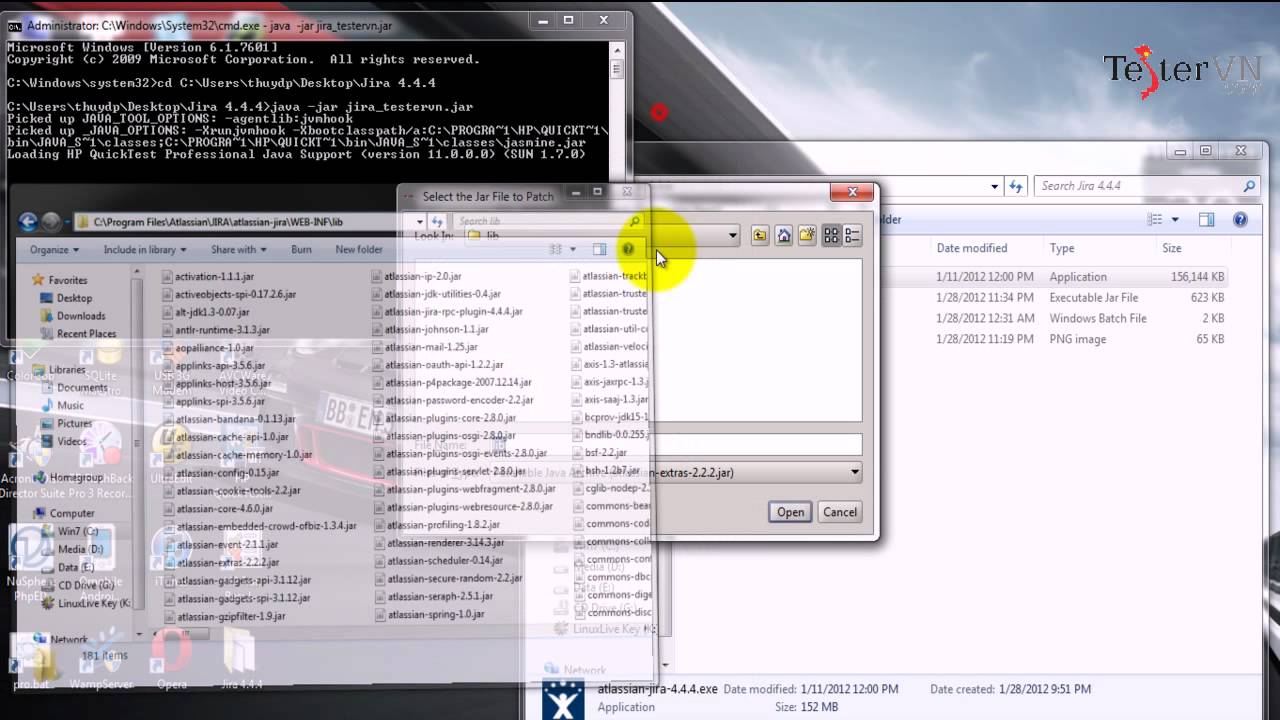Select Libraries in navigation pane
1280x720 pixels.
click(67, 370)
